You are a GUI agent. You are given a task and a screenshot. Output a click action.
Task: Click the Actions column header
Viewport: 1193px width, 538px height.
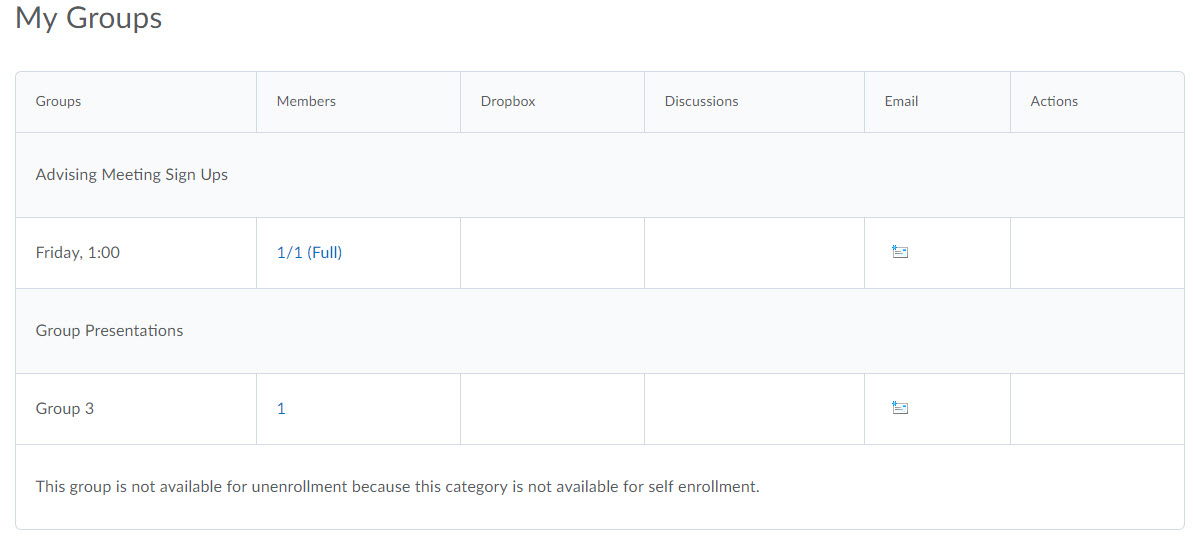pyautogui.click(x=1054, y=101)
